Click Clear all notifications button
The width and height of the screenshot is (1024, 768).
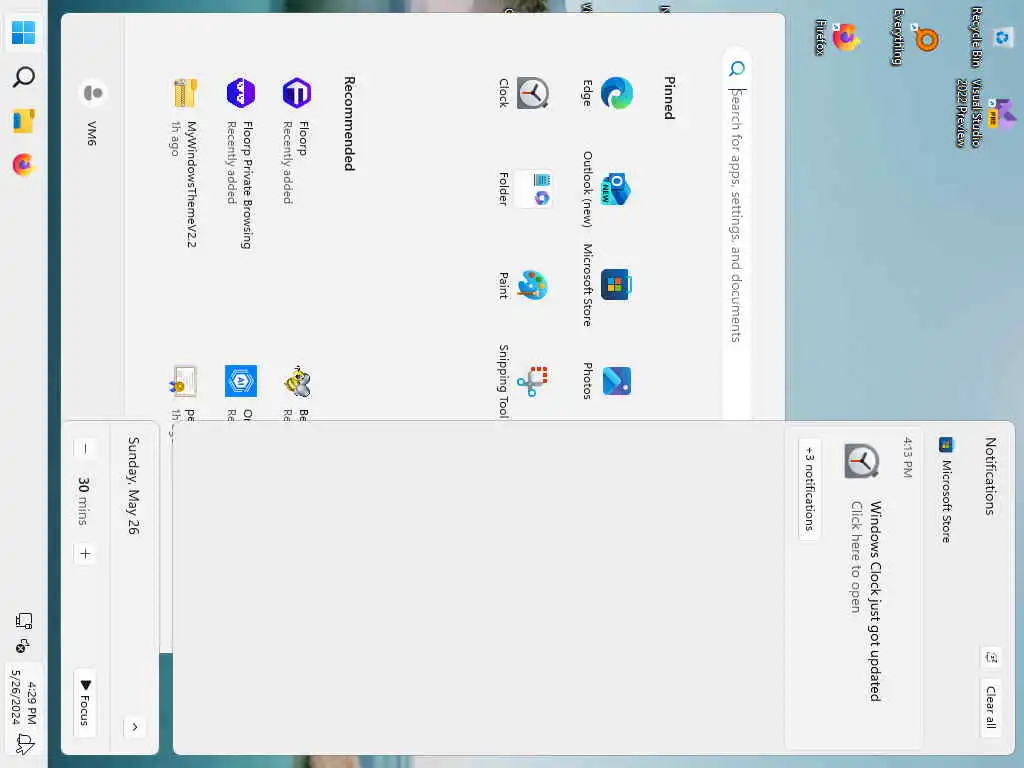991,707
